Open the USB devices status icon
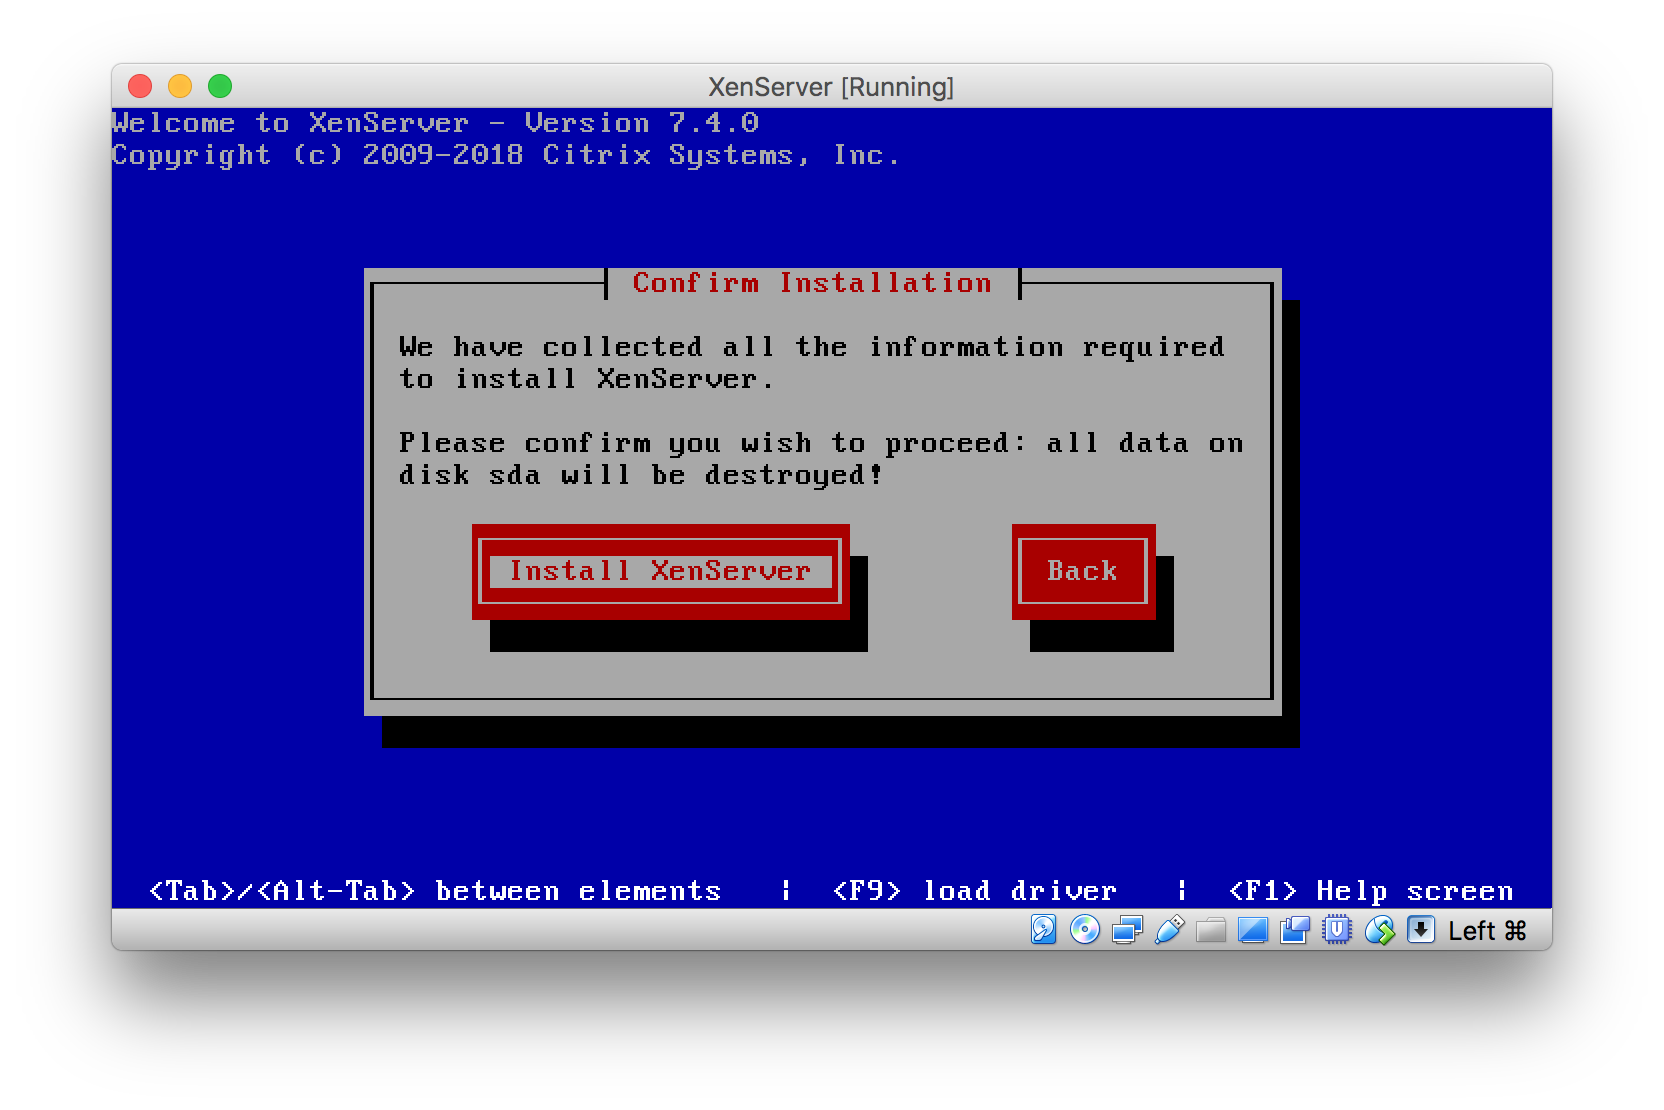1664x1110 pixels. coord(1169,930)
